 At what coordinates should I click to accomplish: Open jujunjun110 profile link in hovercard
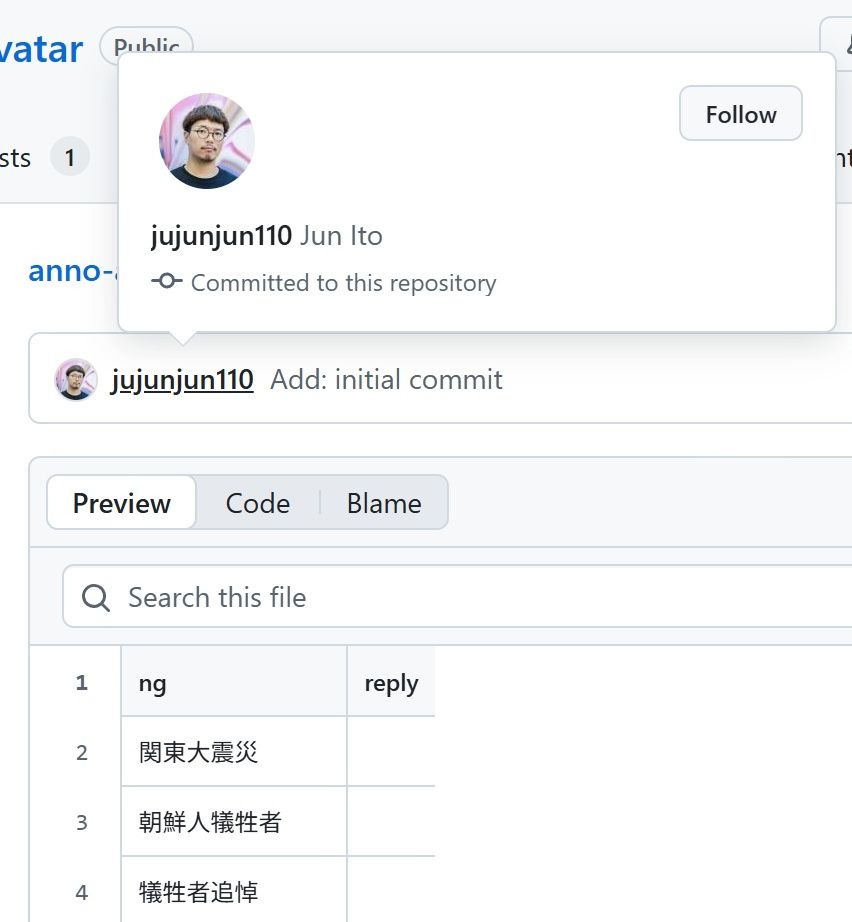(x=221, y=236)
